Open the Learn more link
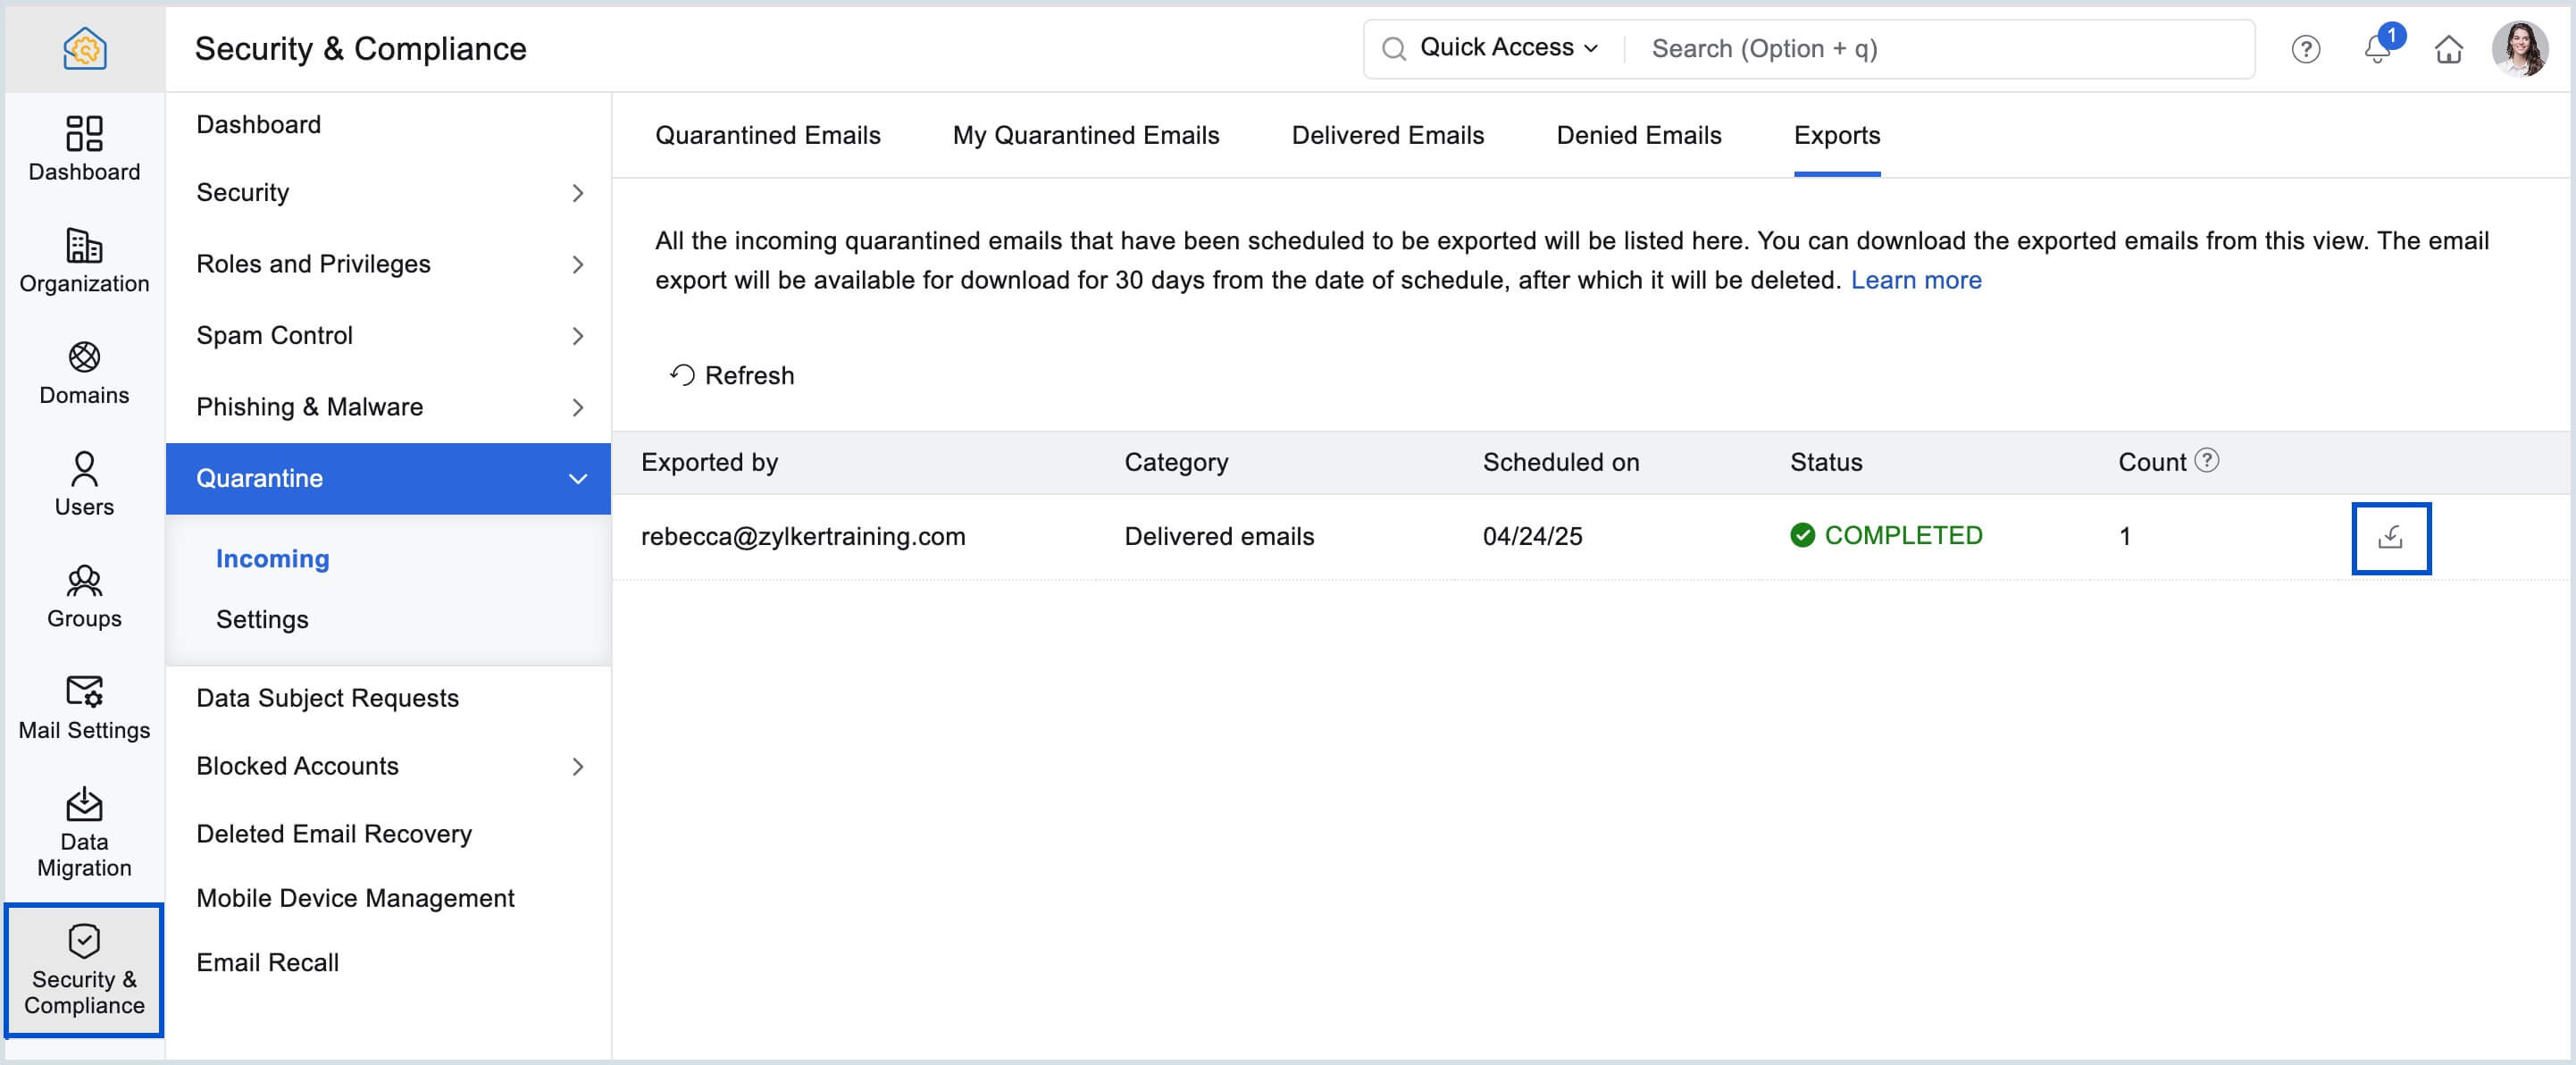Viewport: 2576px width, 1065px height. tap(1915, 280)
